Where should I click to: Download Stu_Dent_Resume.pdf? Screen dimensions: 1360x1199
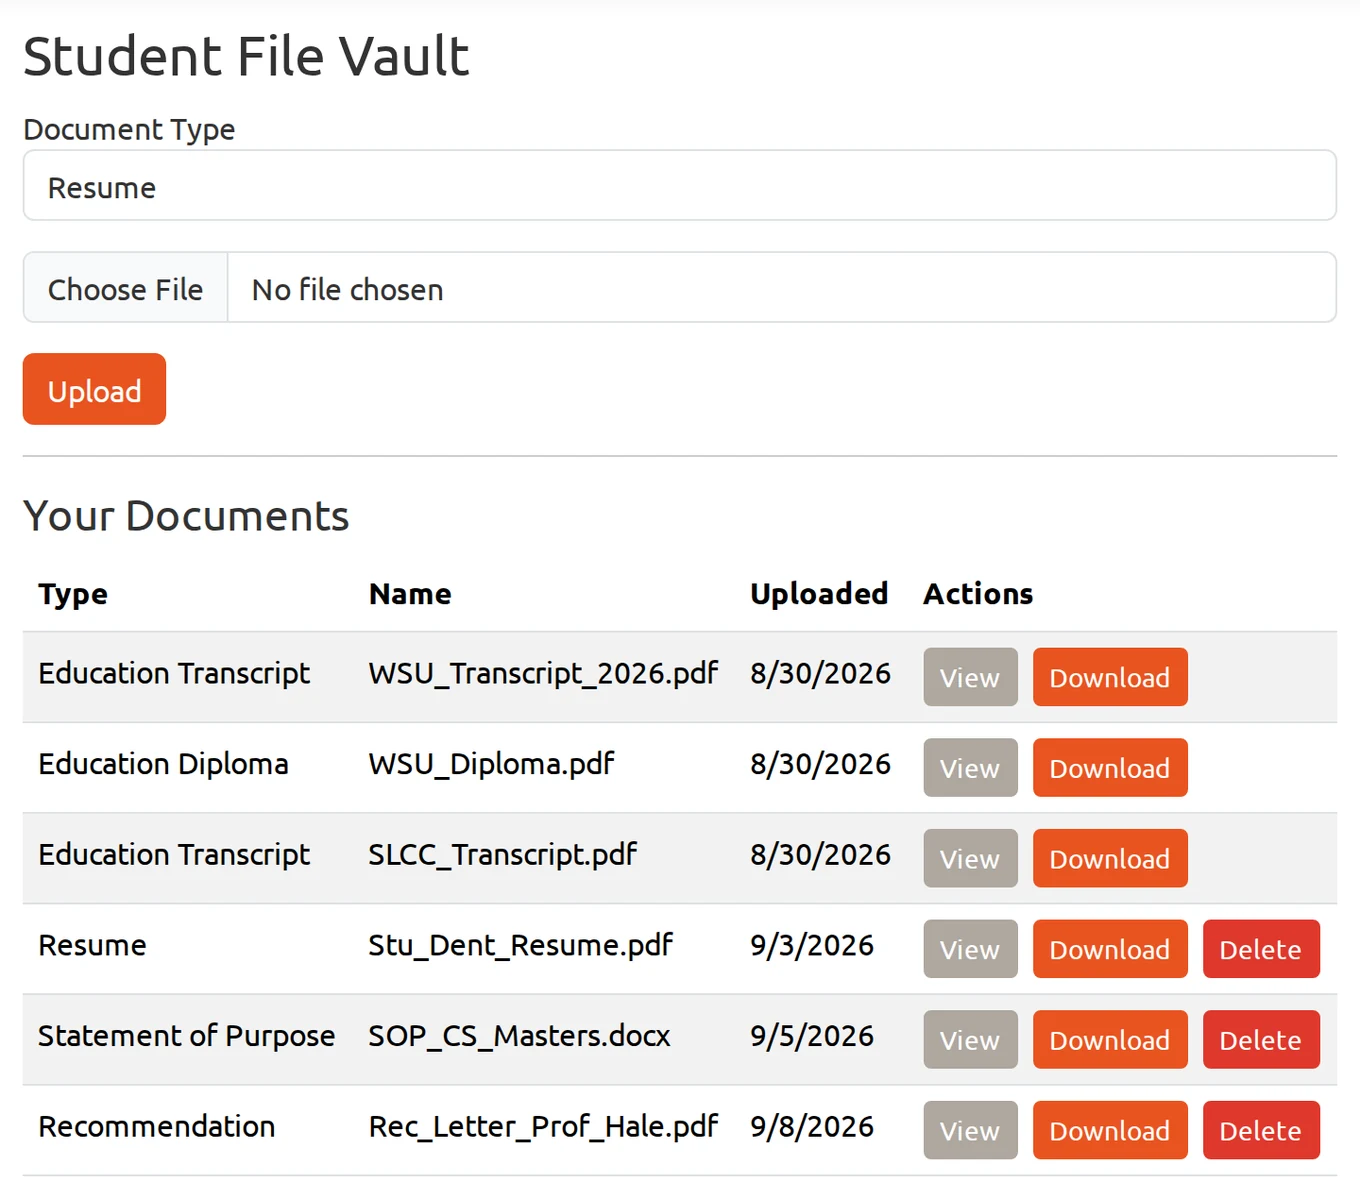(x=1110, y=949)
